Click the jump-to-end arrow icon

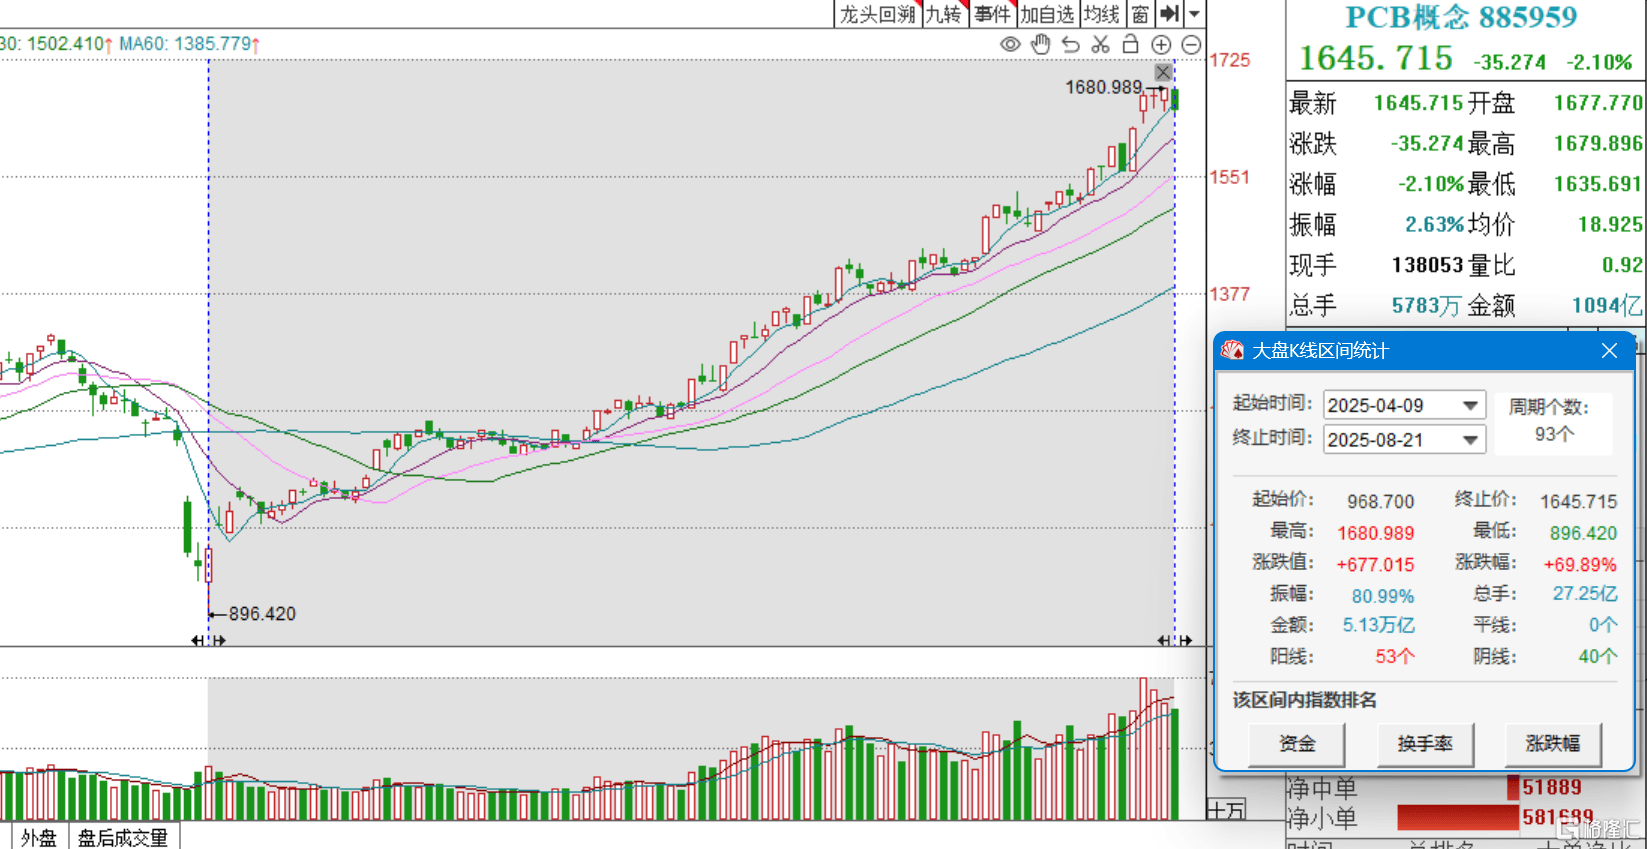tap(1169, 14)
